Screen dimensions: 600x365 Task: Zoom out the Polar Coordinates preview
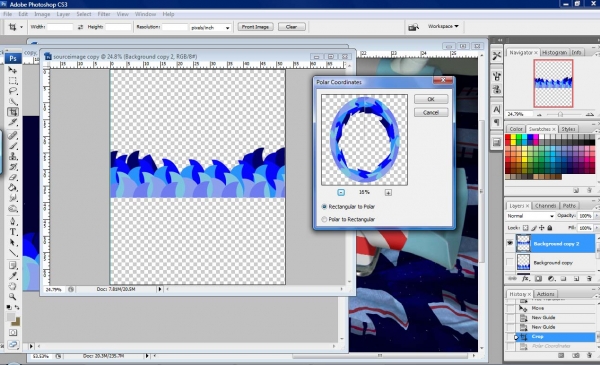point(341,192)
